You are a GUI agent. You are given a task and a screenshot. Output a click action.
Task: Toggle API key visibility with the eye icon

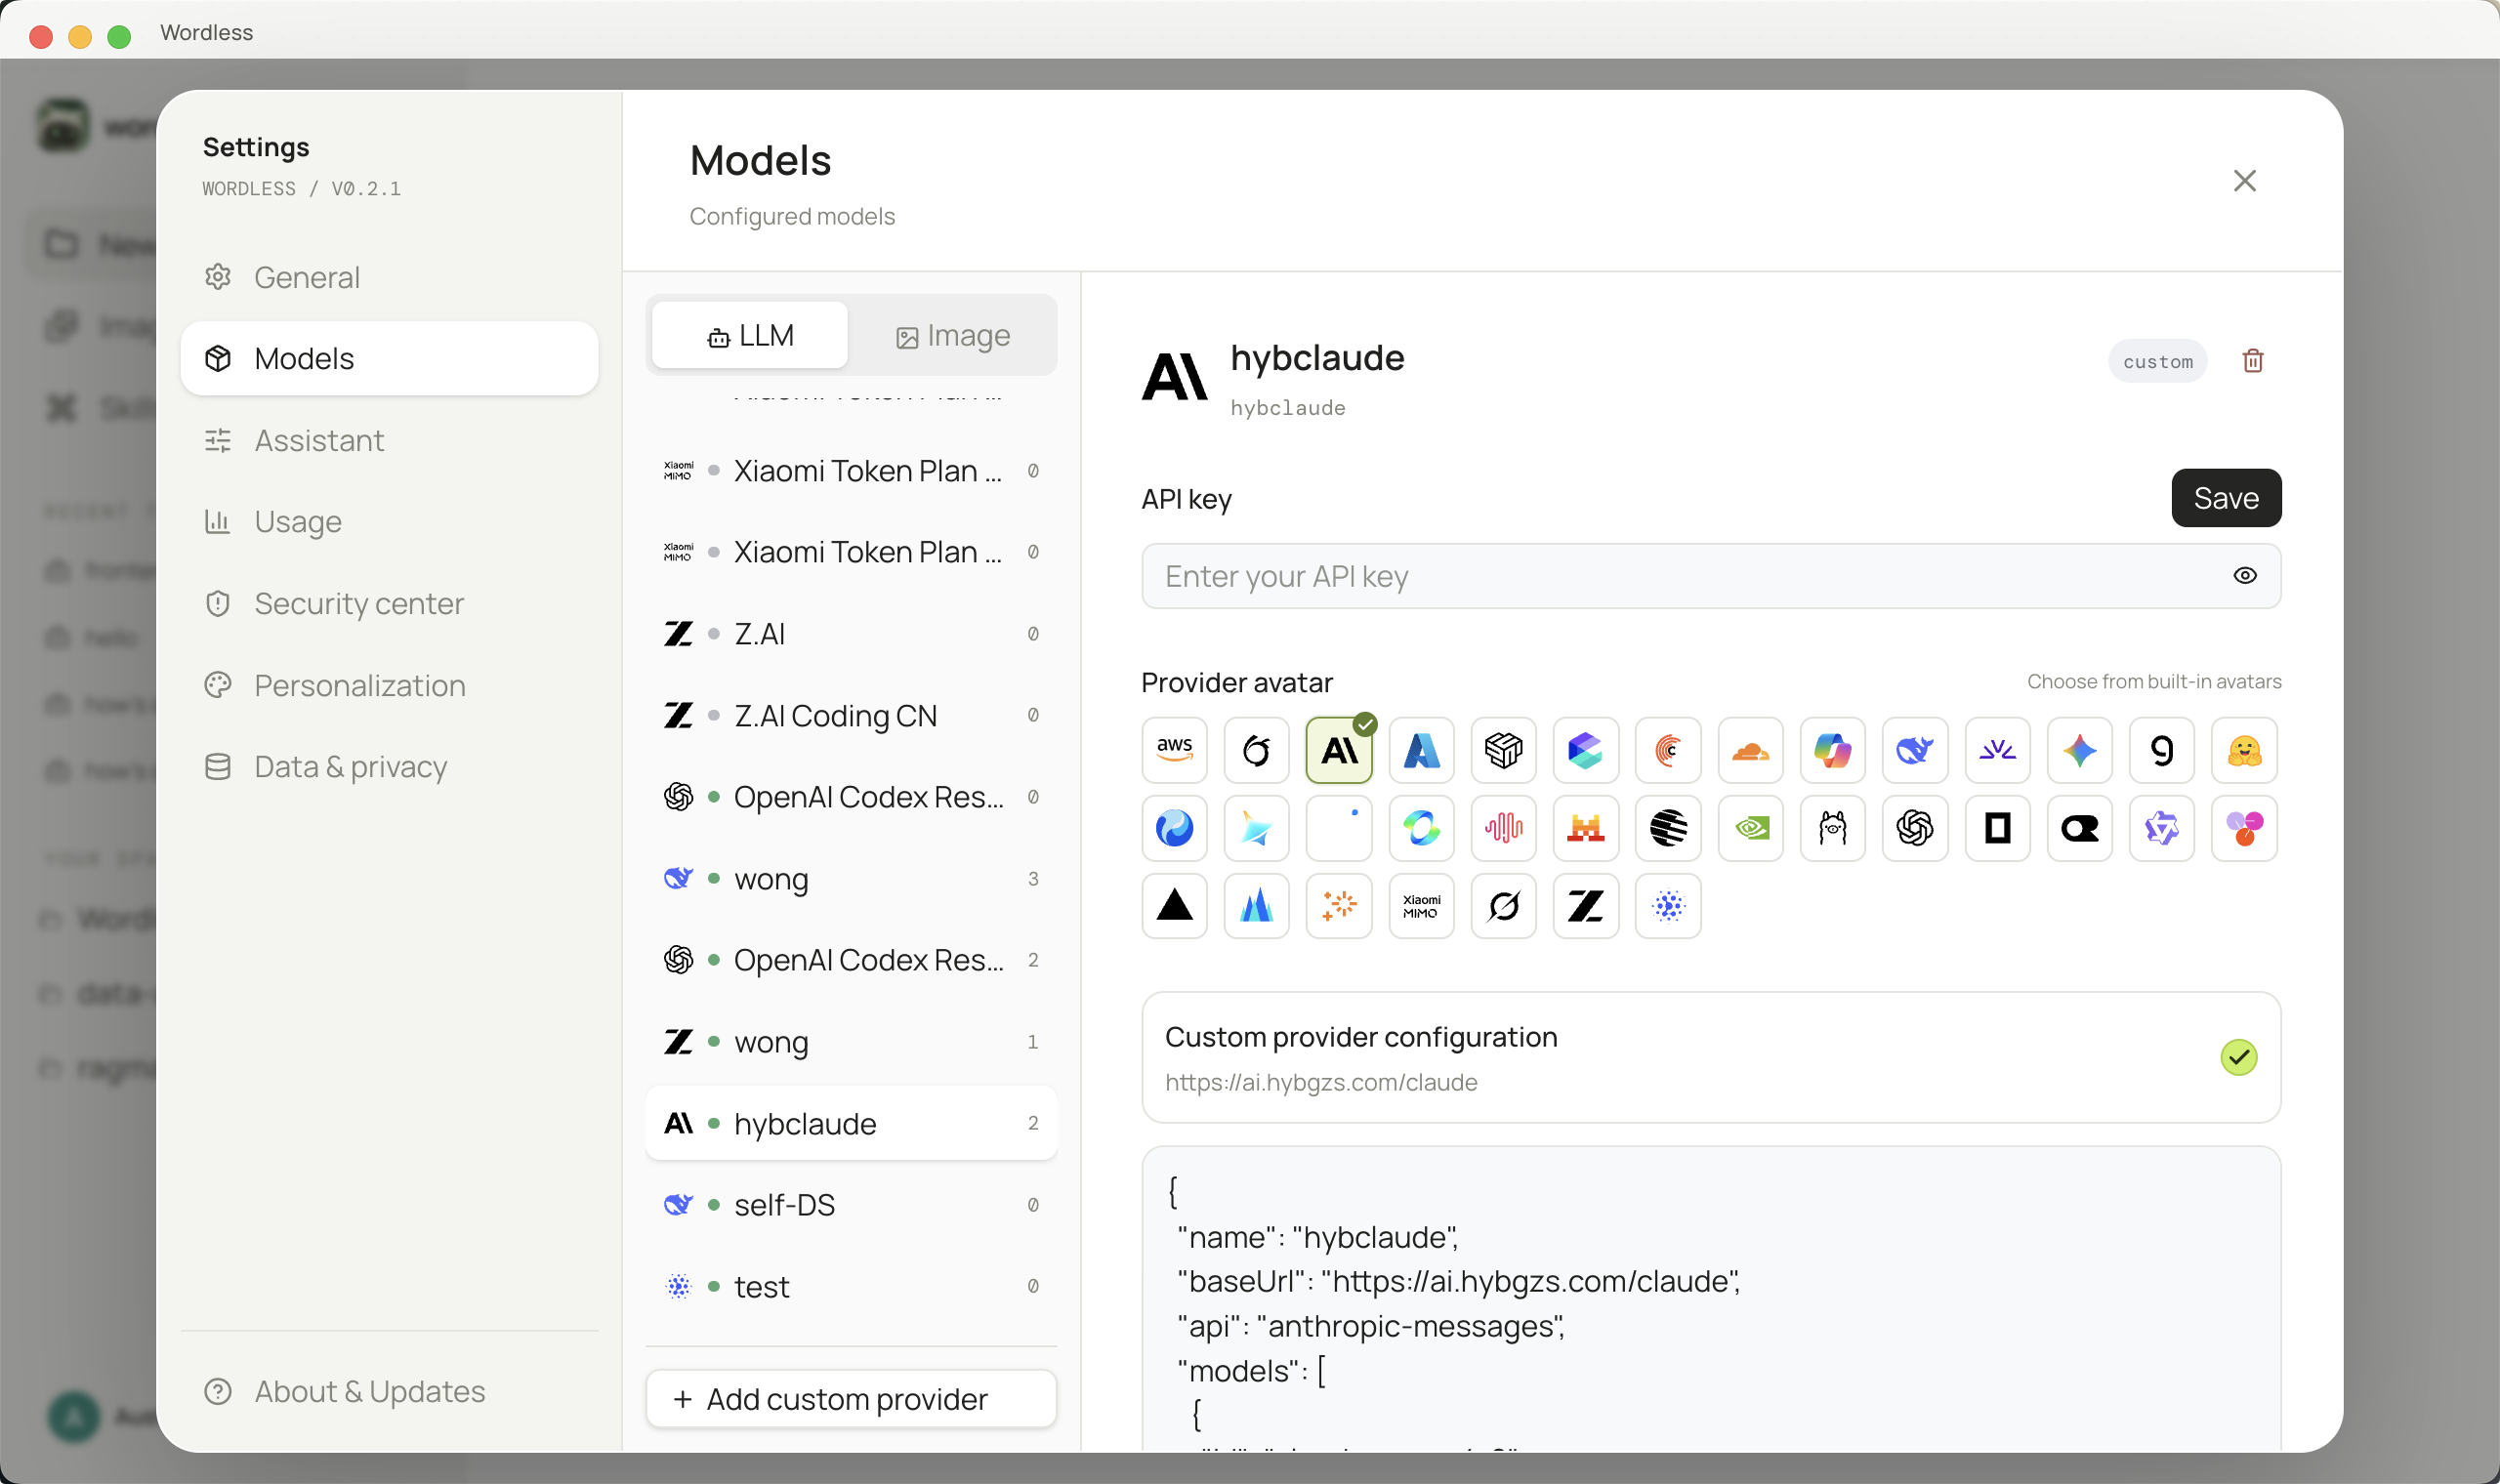[x=2244, y=576]
